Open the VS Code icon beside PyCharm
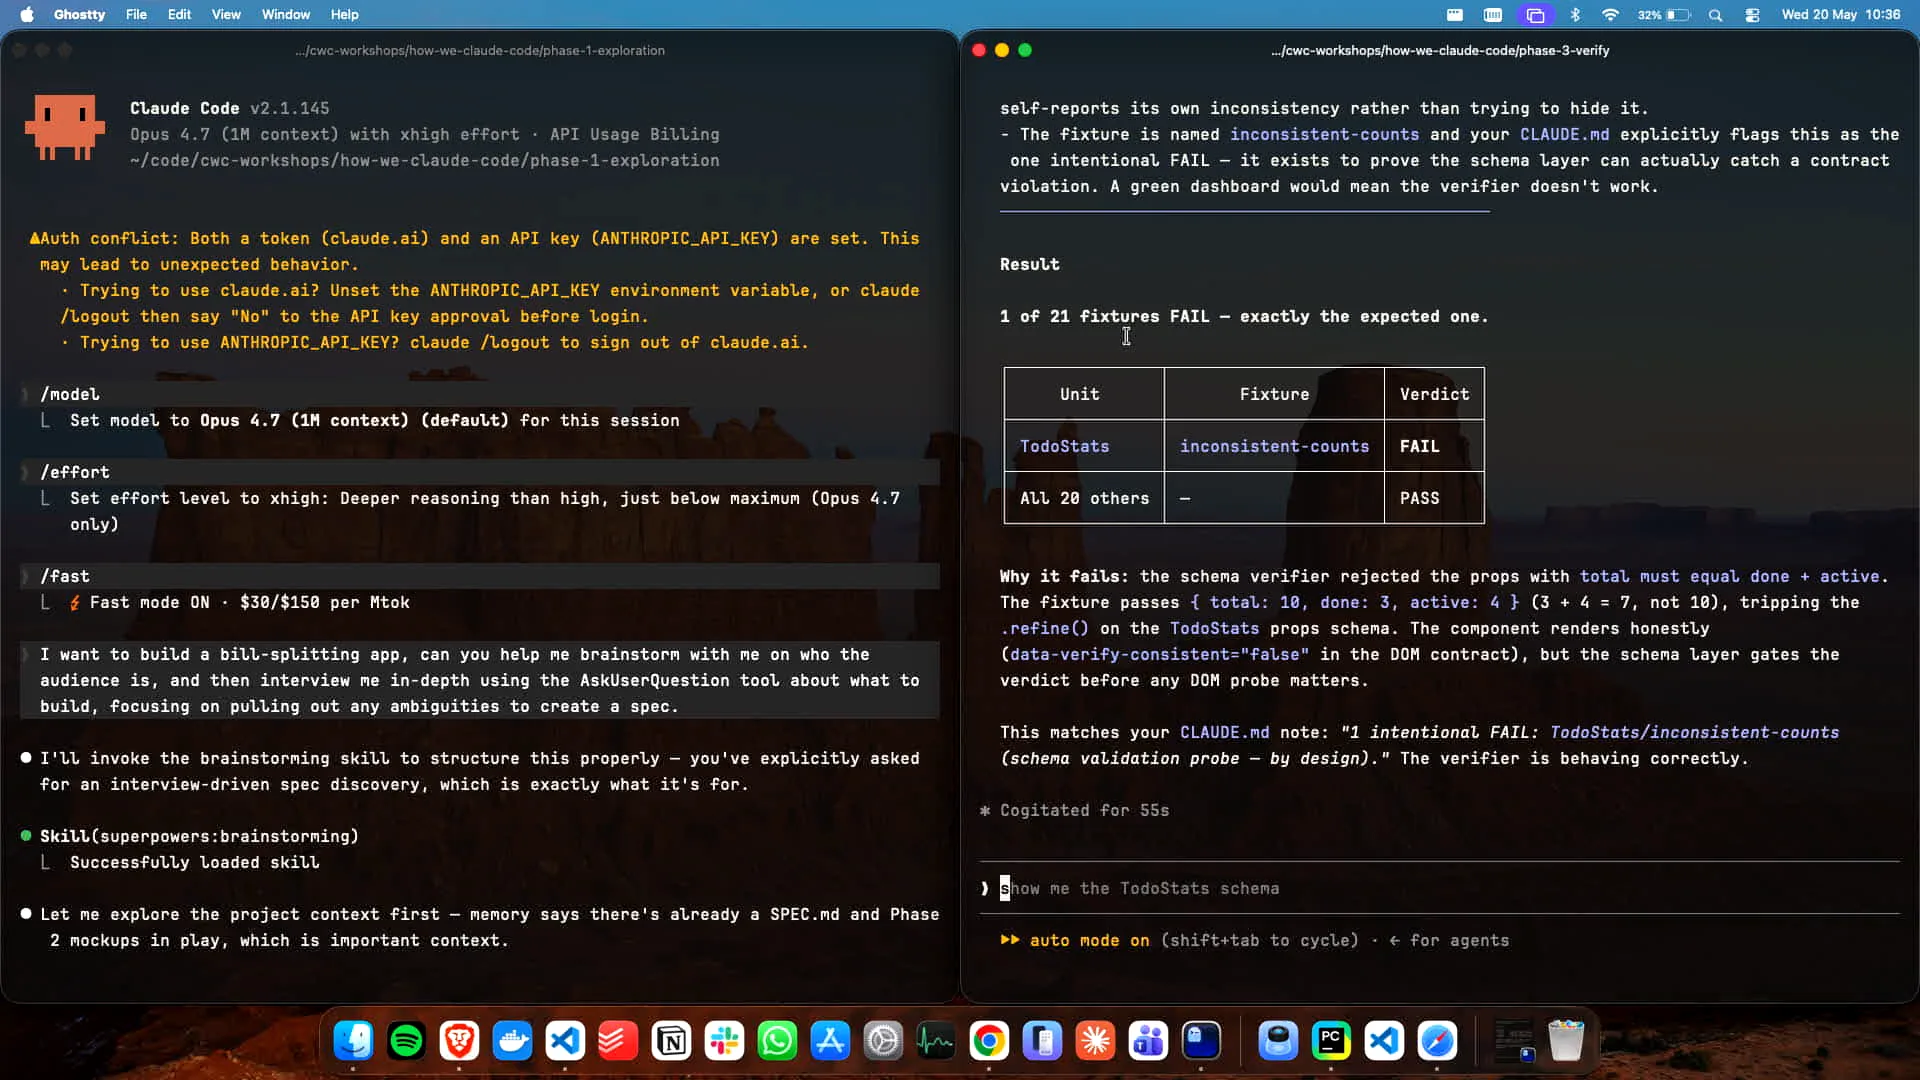Screen dimensions: 1920x1080 [1384, 1041]
